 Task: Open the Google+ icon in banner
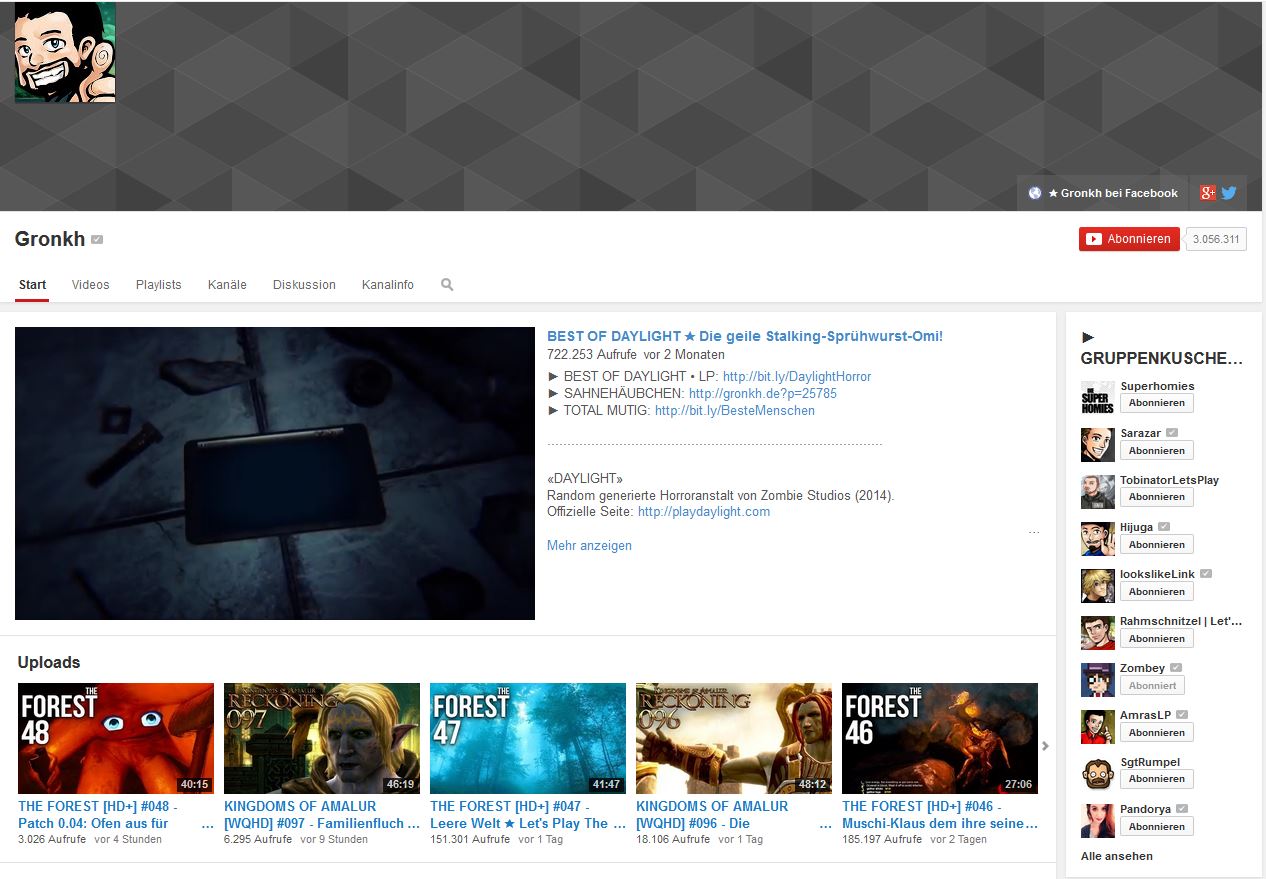click(x=1208, y=193)
